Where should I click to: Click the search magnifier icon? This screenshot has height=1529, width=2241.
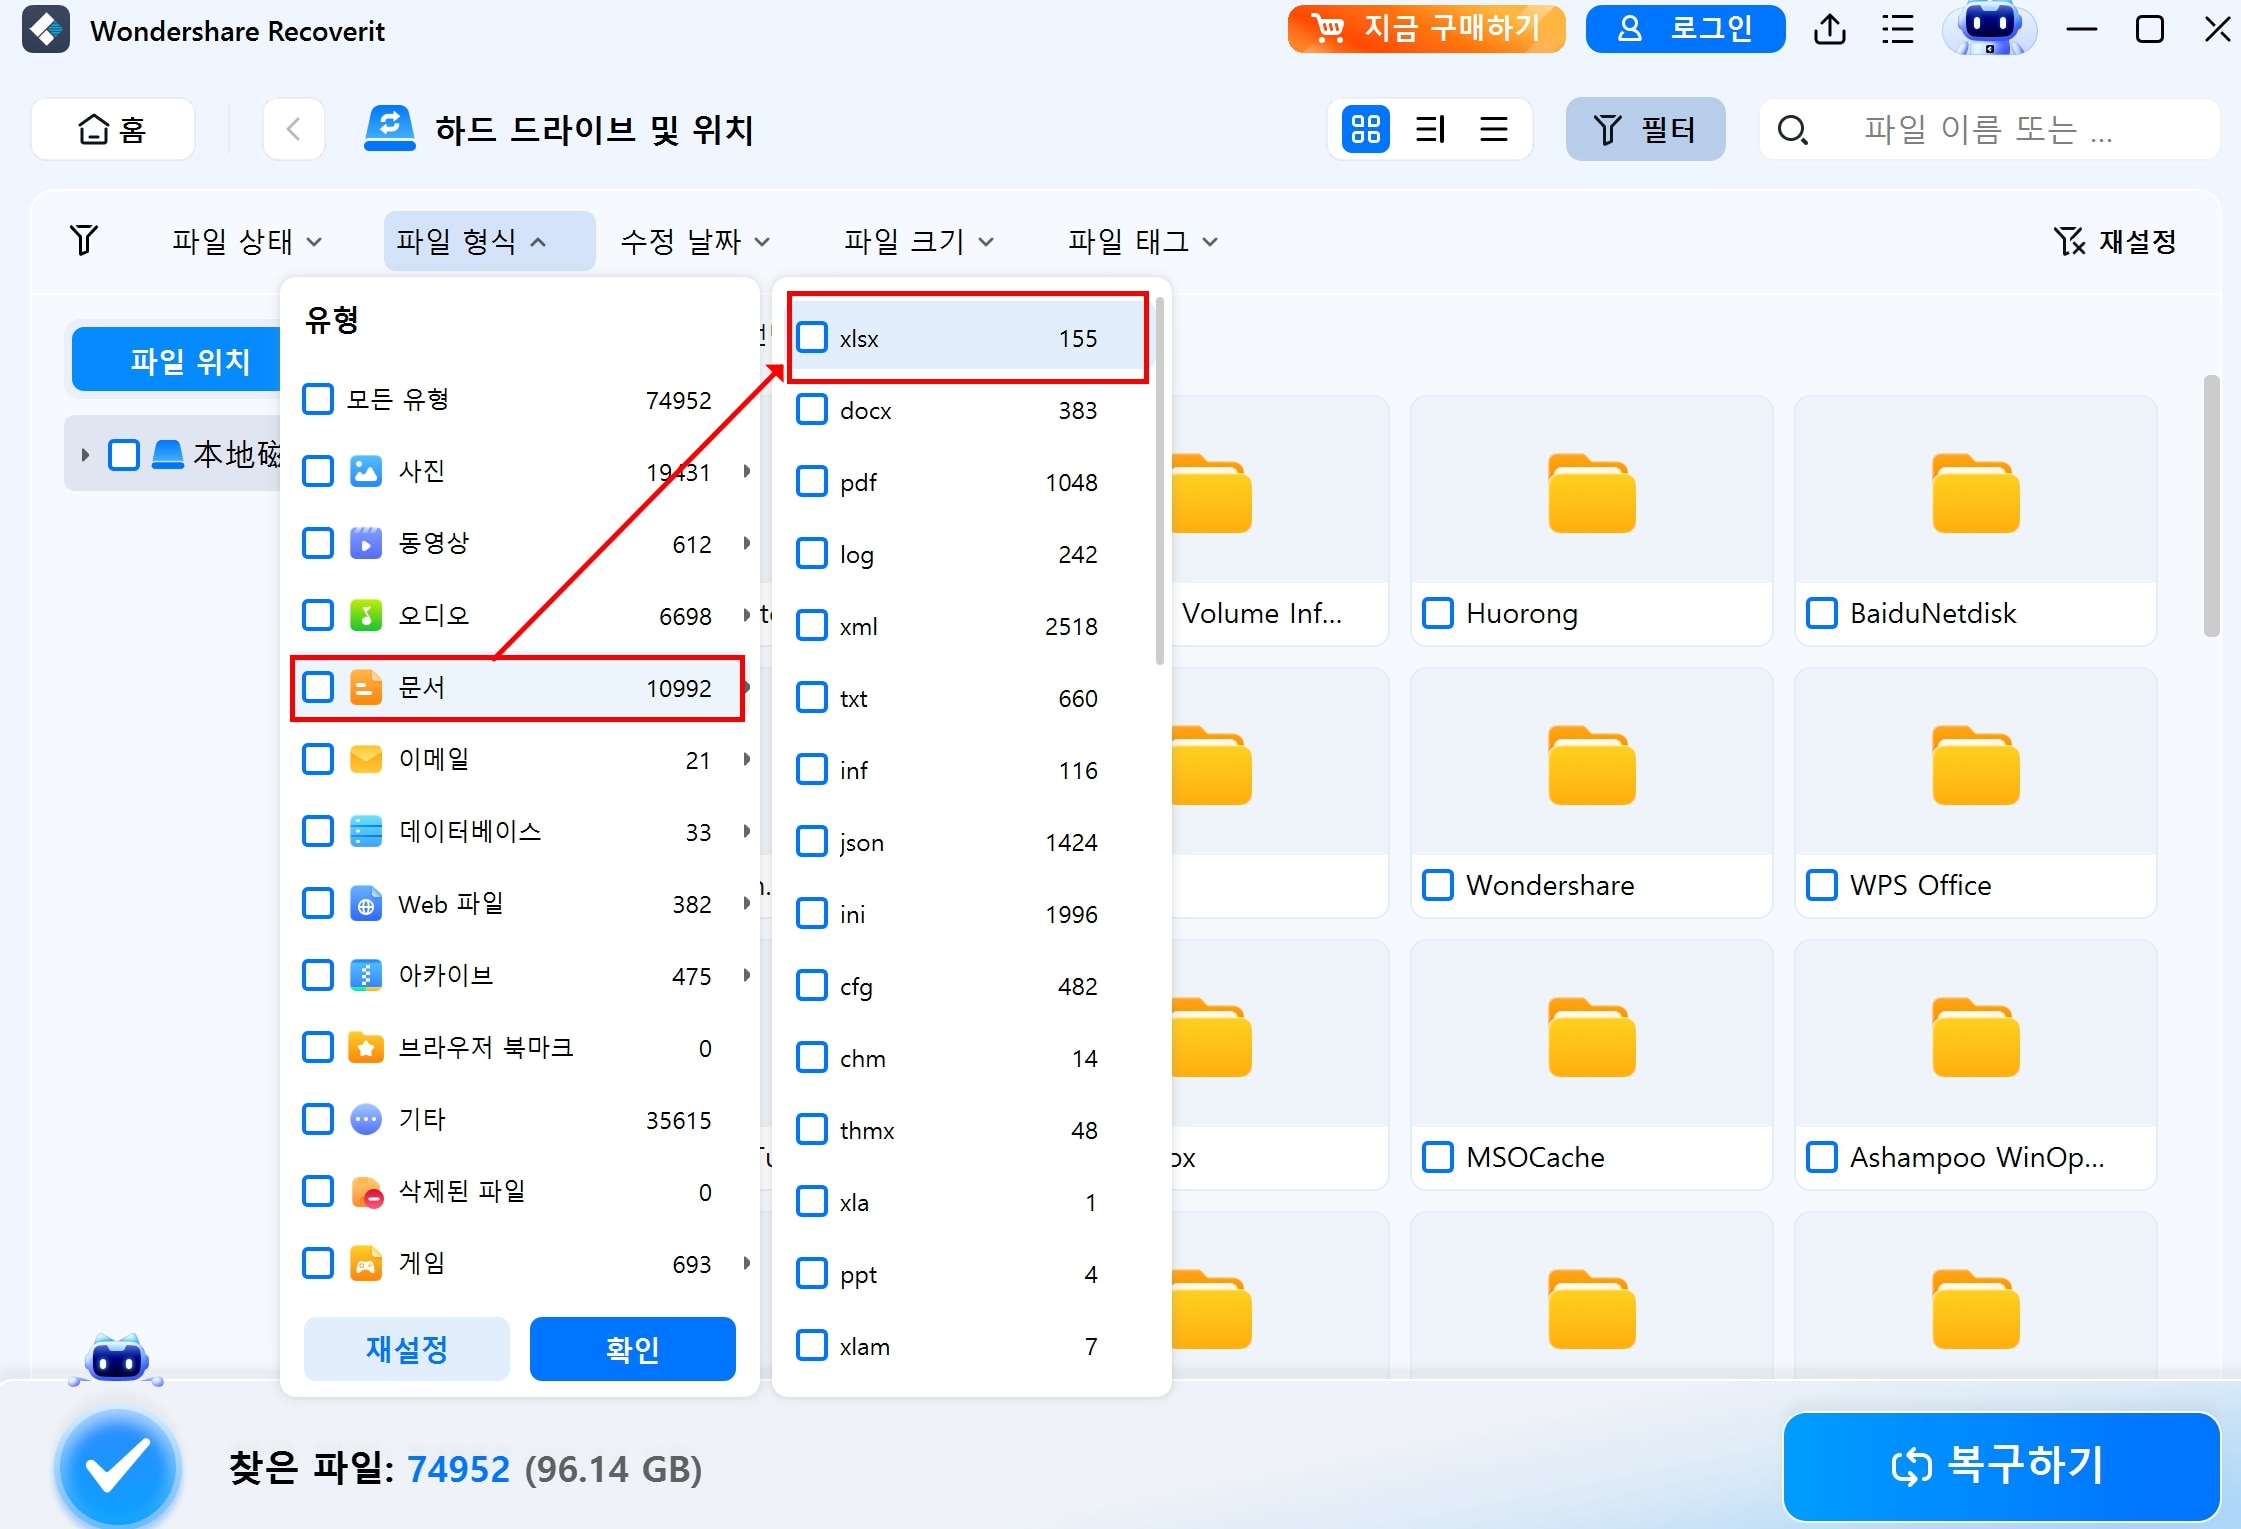pyautogui.click(x=1792, y=129)
